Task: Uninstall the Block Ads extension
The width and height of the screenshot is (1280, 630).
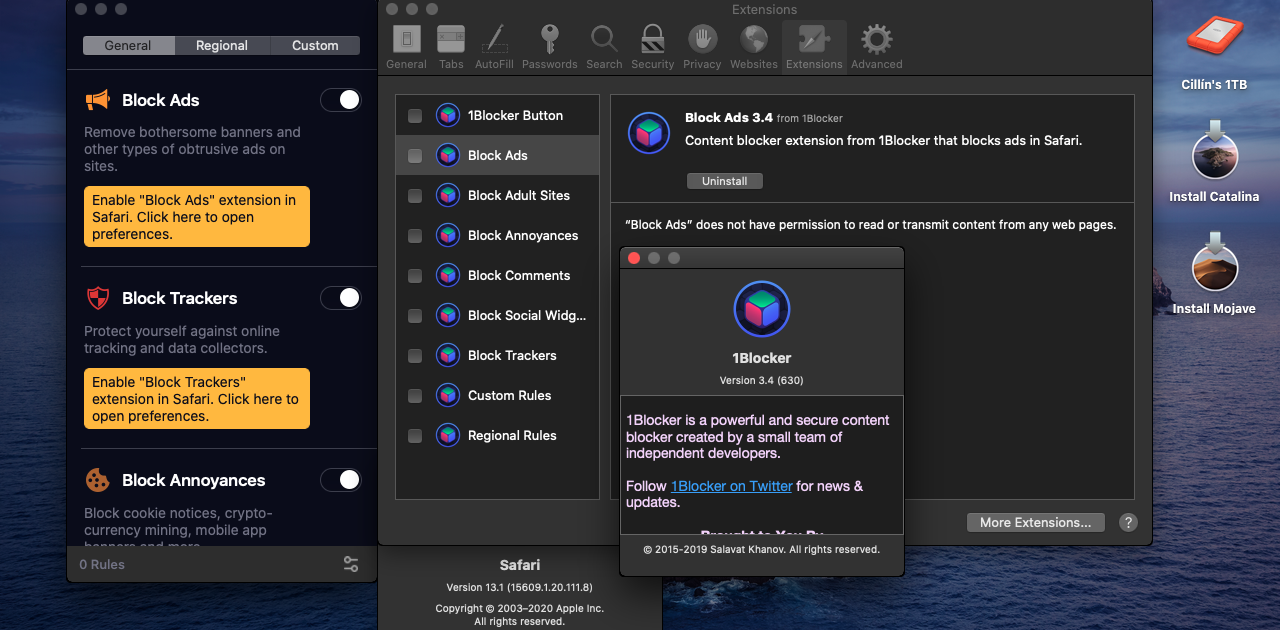Action: tap(725, 181)
